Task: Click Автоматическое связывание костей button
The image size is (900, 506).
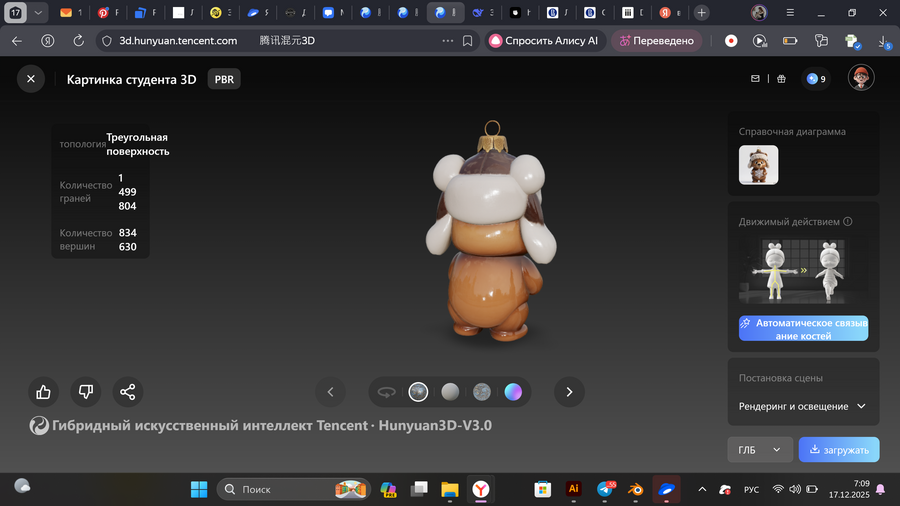Action: (803, 329)
